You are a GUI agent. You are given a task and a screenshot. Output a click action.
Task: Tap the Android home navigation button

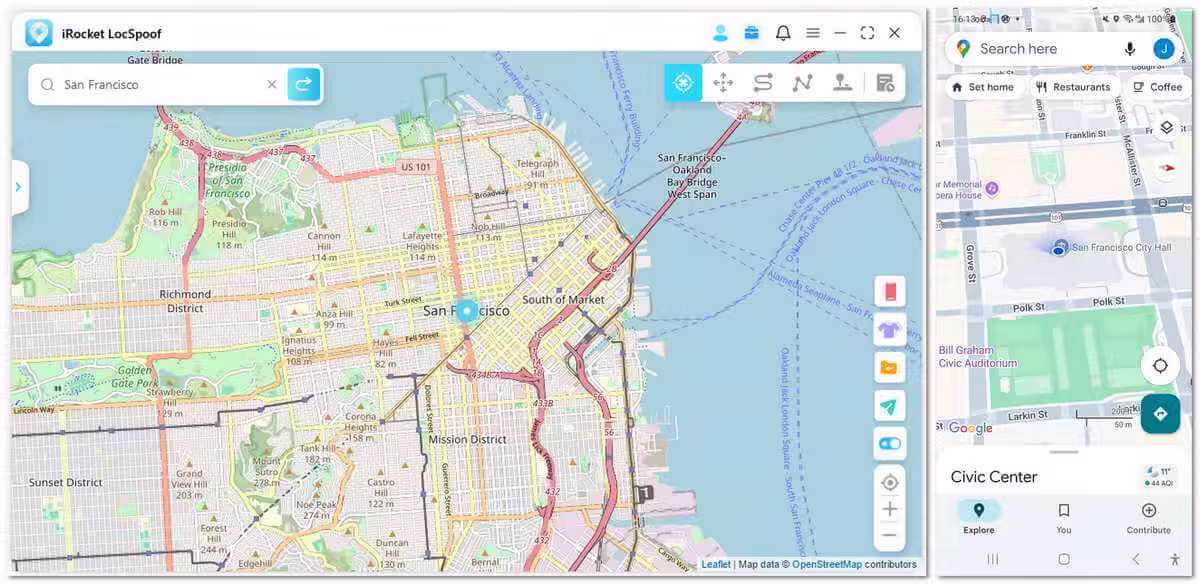(1064, 559)
